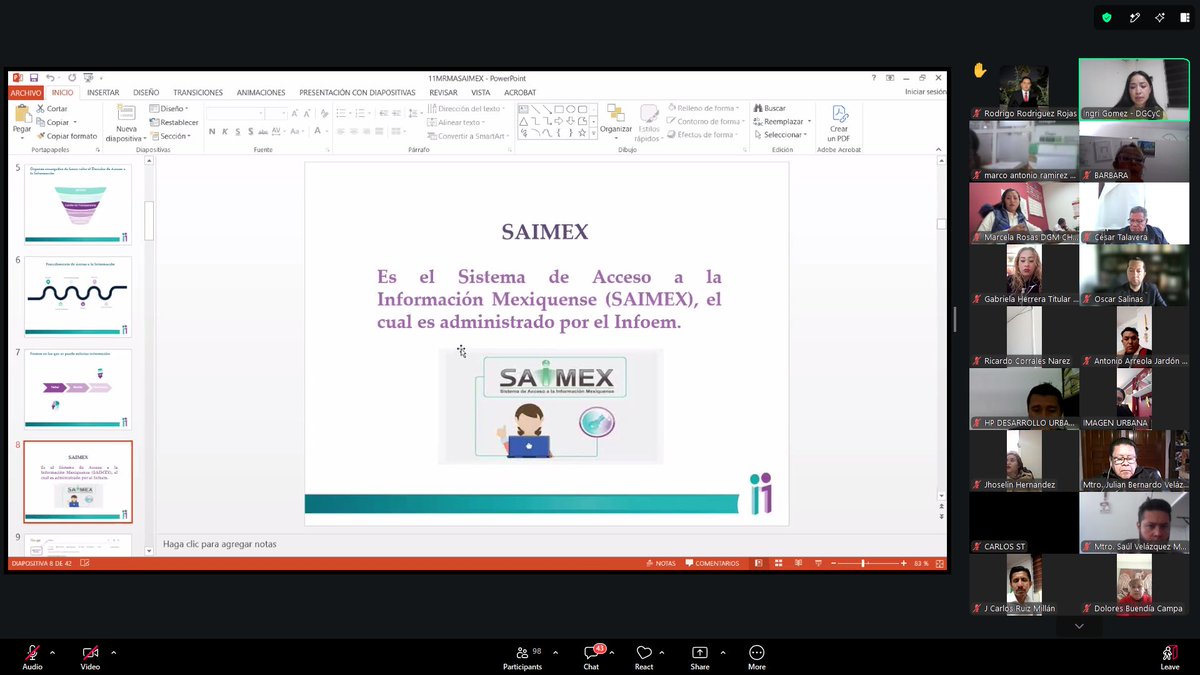Click the Share screen button
Image resolution: width=1200 pixels, height=675 pixels.
(x=700, y=657)
